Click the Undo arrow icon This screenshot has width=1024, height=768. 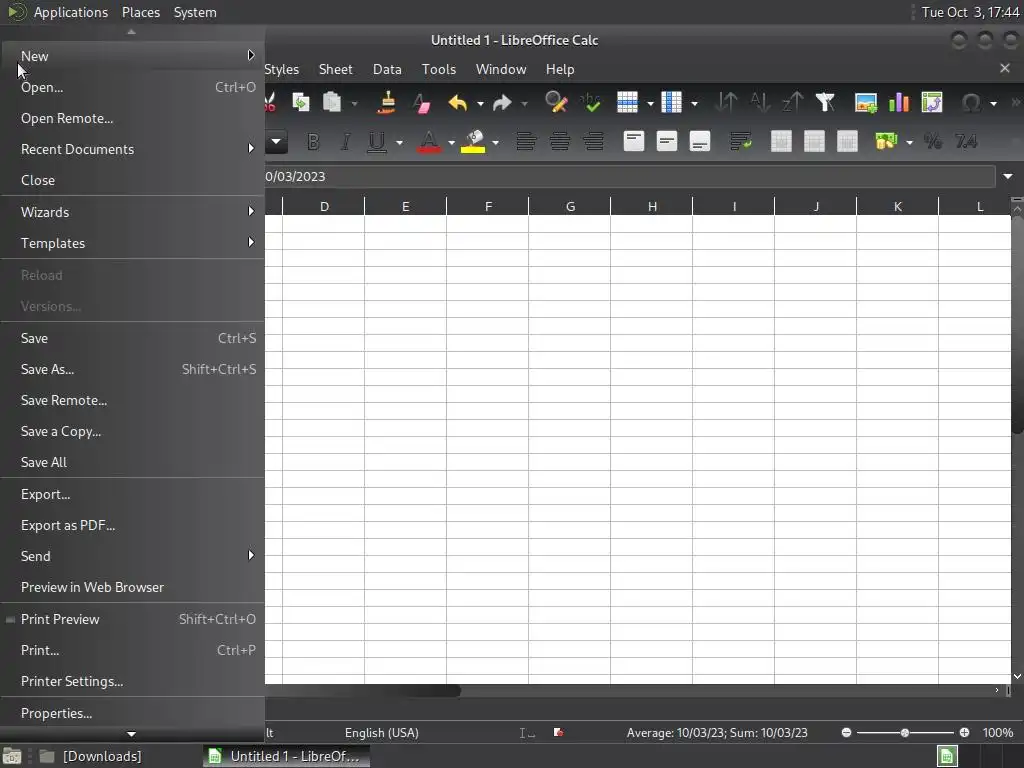click(x=458, y=103)
